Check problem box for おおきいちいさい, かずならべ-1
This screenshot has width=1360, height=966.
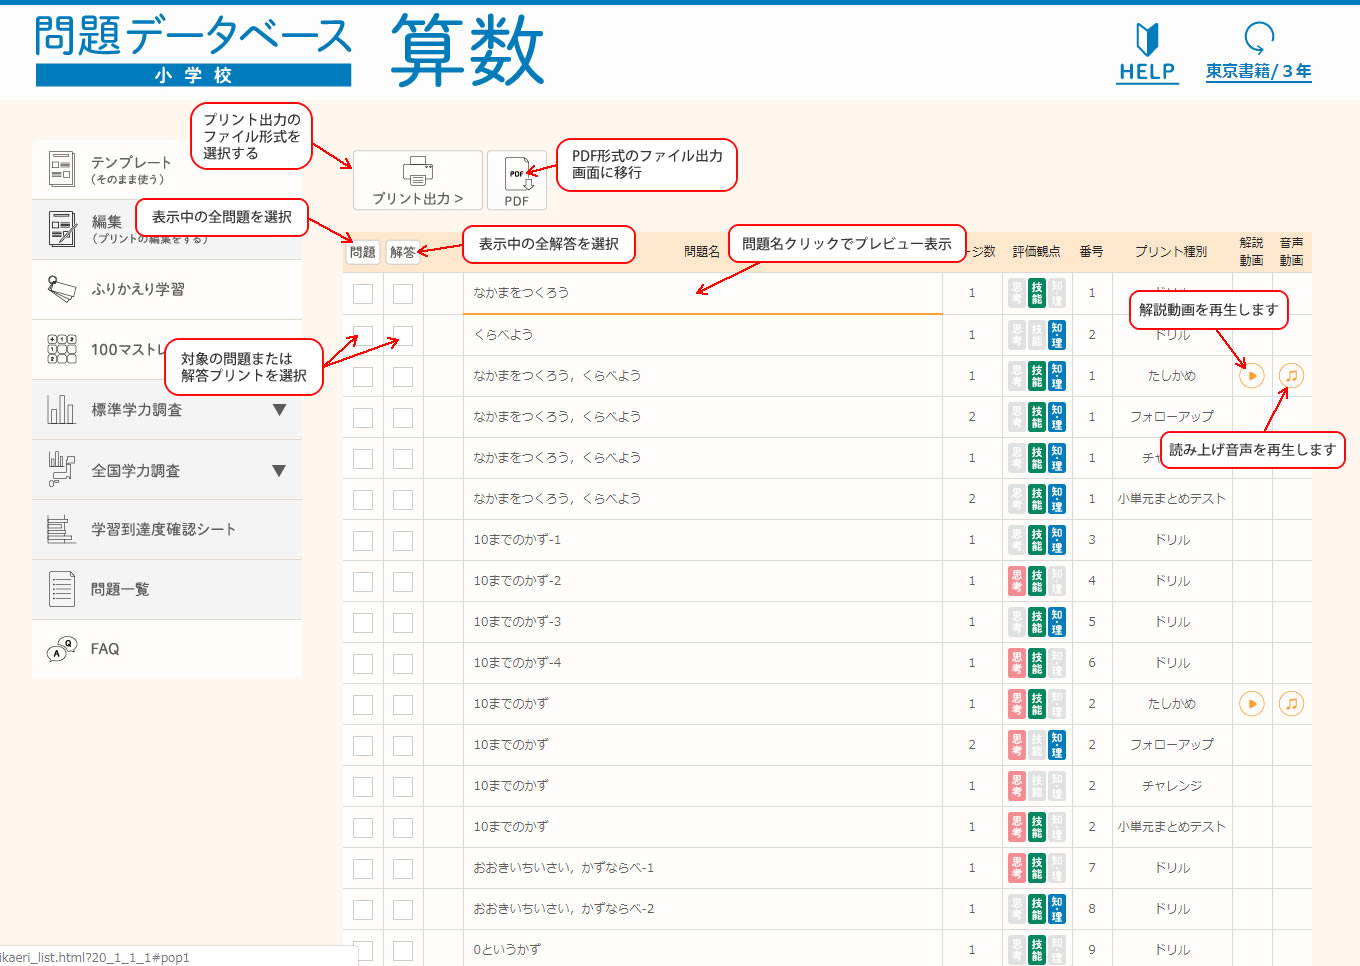tap(363, 868)
